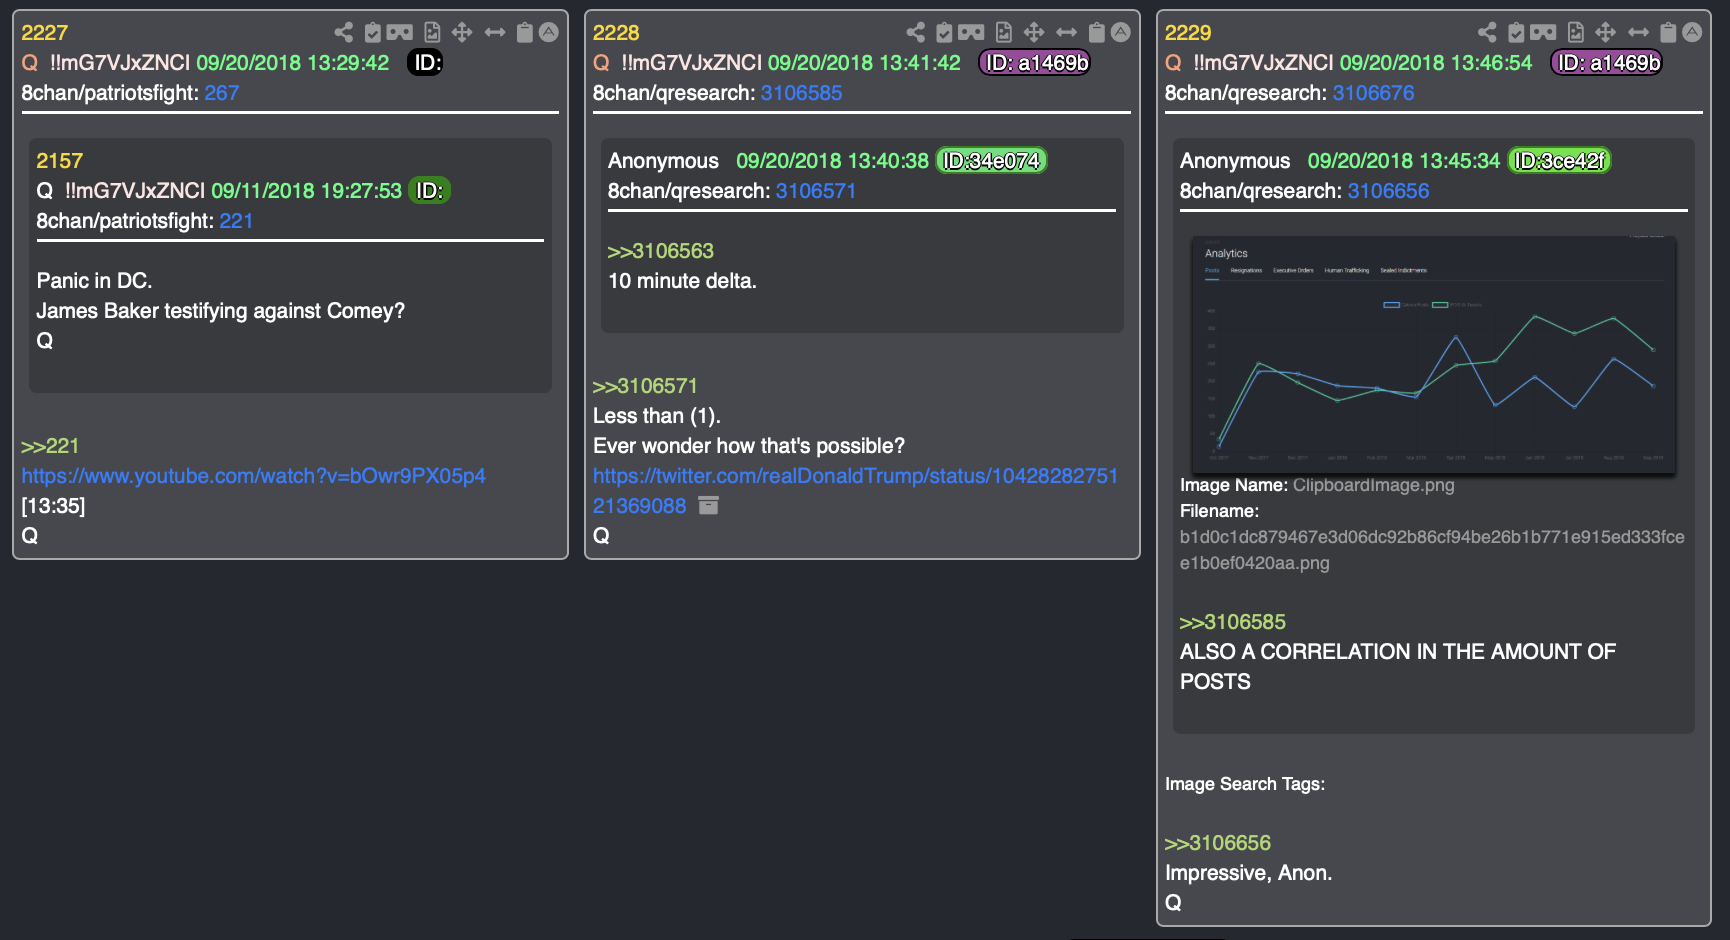Viewport: 1730px width, 940px height.
Task: Click the 'Impressive, Anon.' text
Action: tap(1248, 873)
